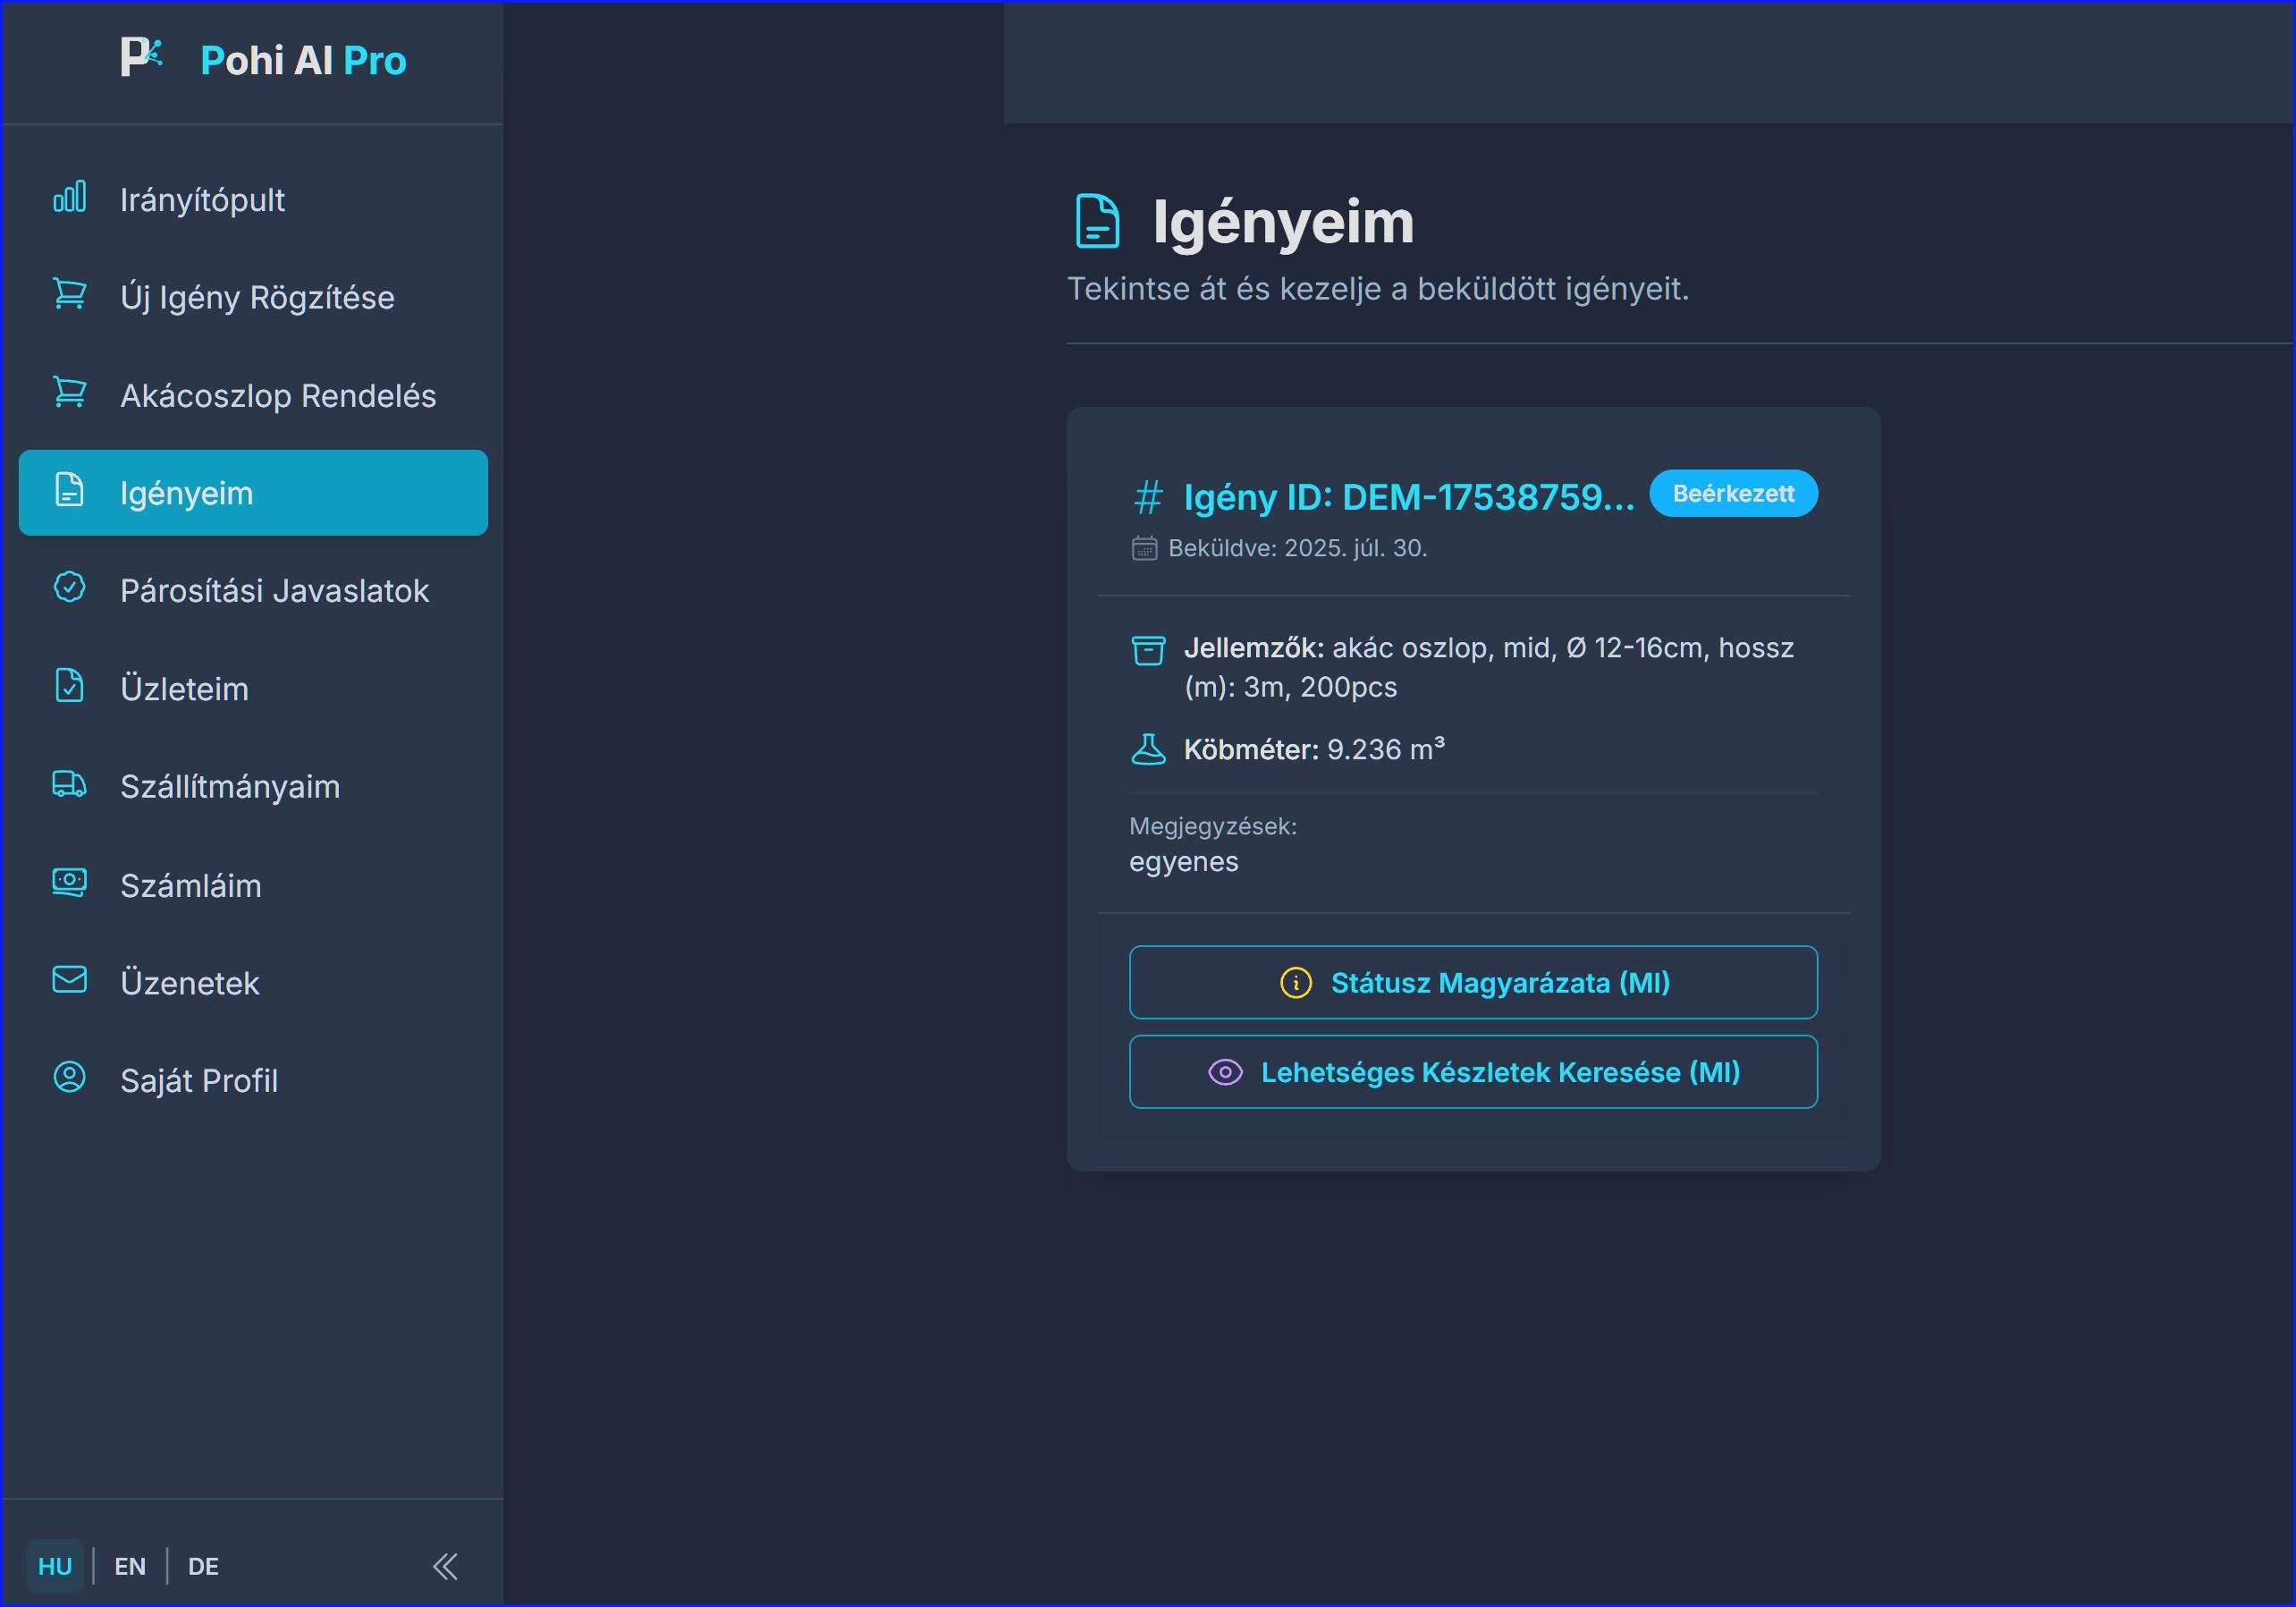The width and height of the screenshot is (2296, 1607).
Task: Click the document check icon beside Üzleteim
Action: point(69,686)
